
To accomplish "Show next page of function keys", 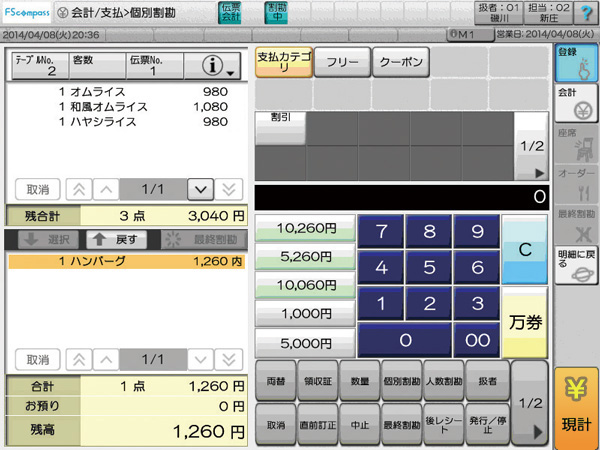I will click(531, 404).
